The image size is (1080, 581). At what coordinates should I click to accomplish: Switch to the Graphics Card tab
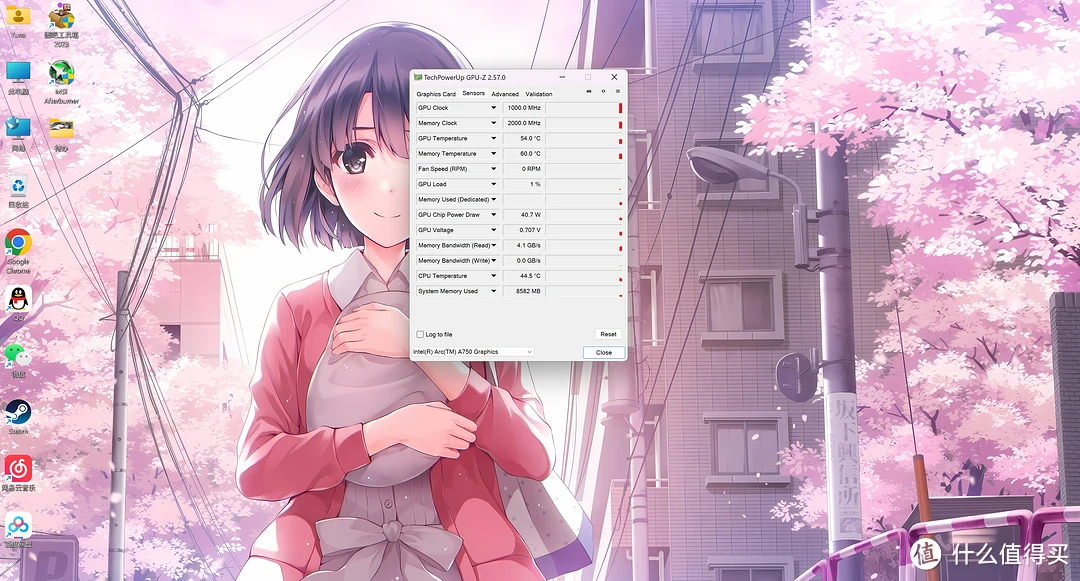pos(436,94)
